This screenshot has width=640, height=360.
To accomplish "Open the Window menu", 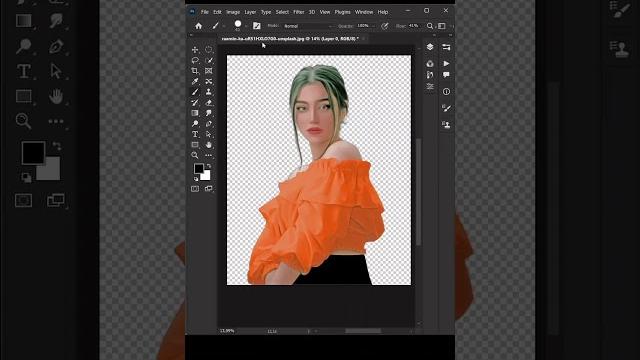I will (364, 12).
